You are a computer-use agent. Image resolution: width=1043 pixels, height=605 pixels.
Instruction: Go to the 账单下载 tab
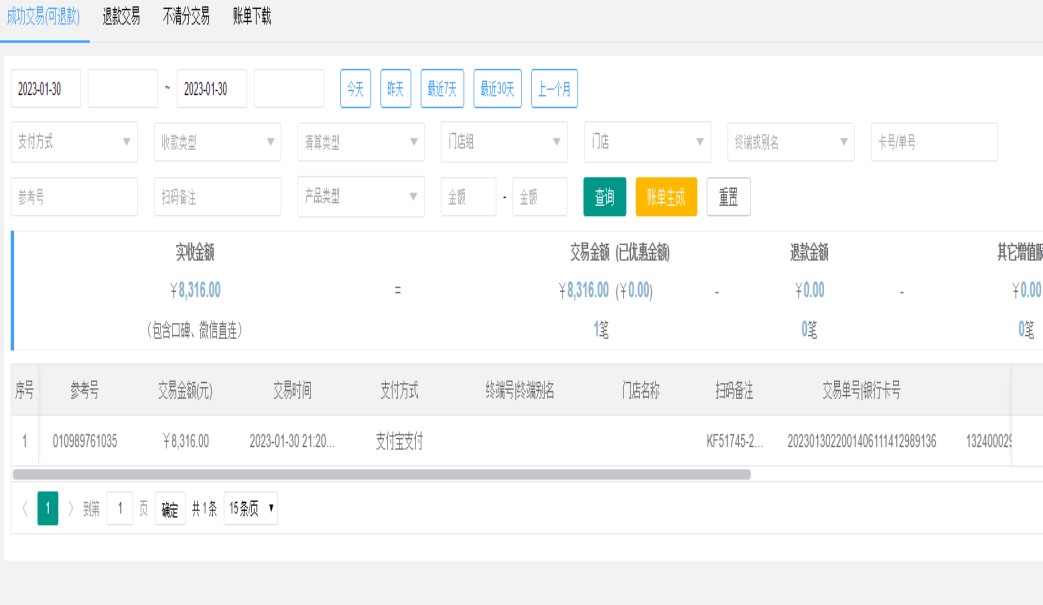[x=251, y=17]
